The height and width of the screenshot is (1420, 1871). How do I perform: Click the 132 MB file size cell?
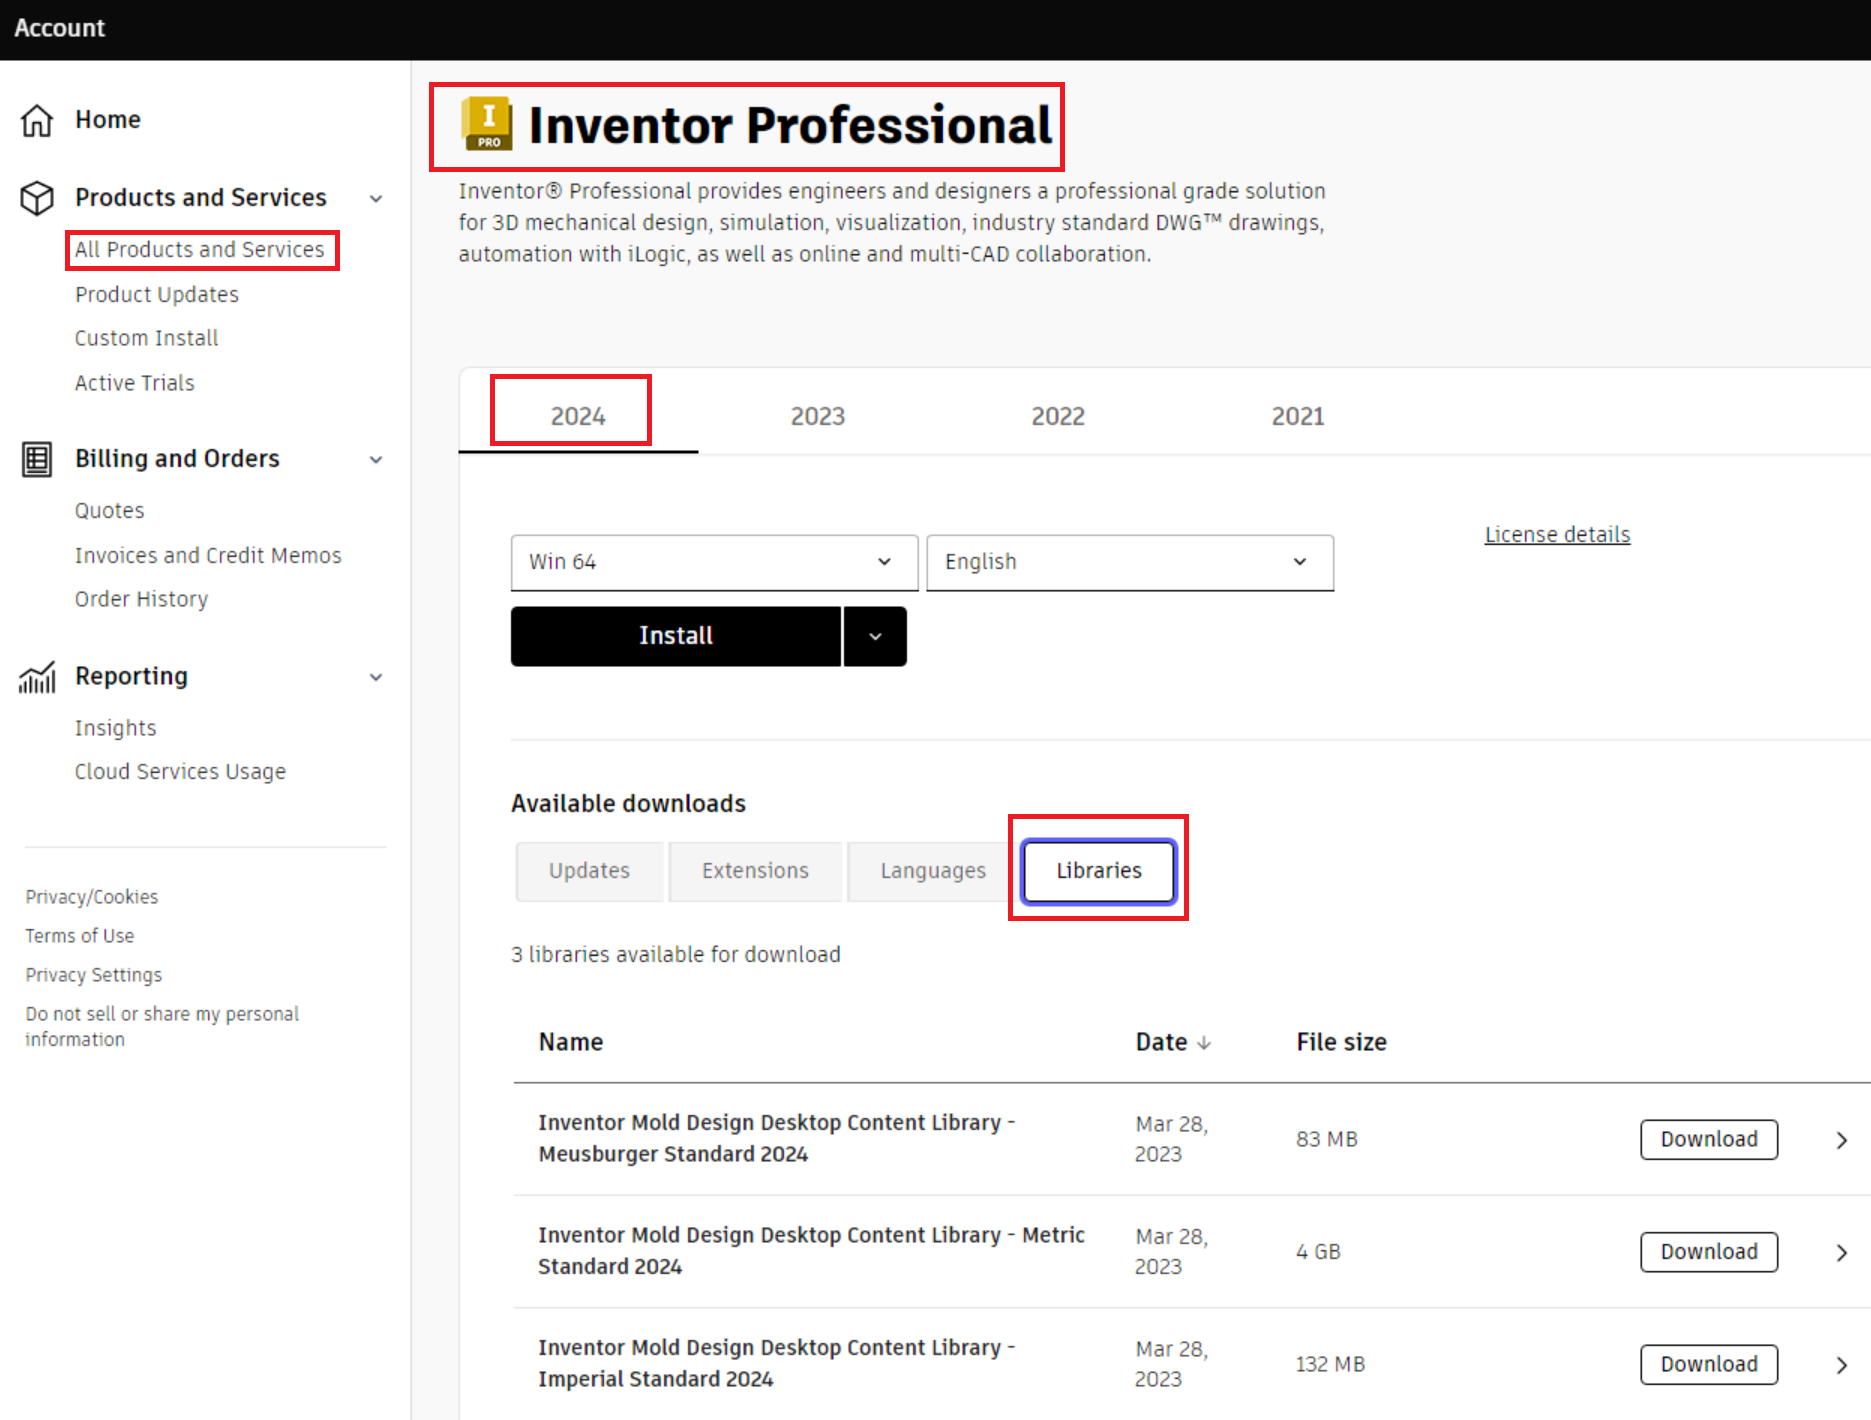1331,1365
